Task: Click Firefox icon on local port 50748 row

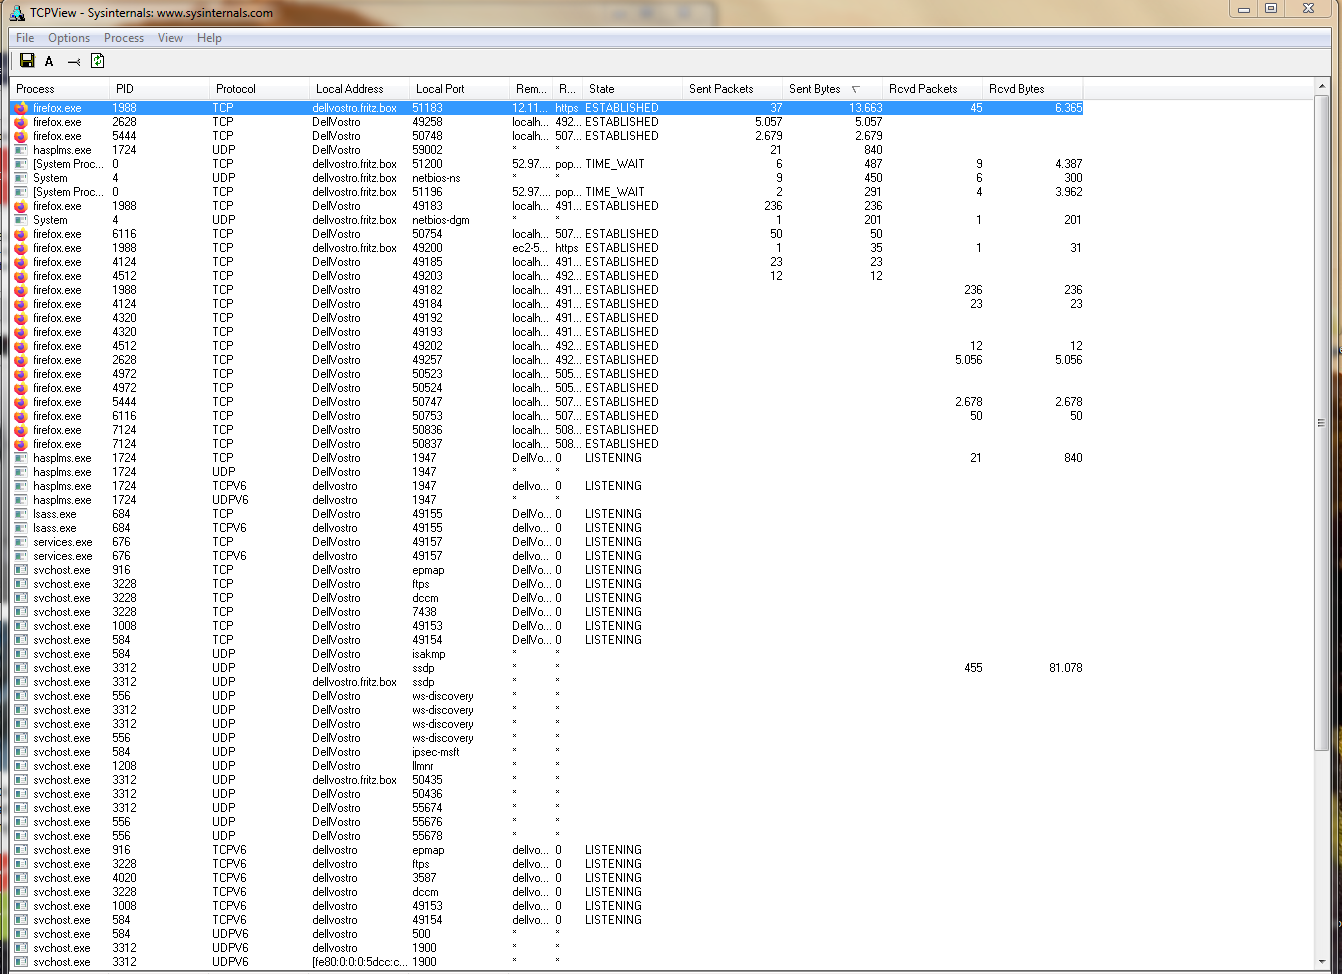Action: [21, 136]
